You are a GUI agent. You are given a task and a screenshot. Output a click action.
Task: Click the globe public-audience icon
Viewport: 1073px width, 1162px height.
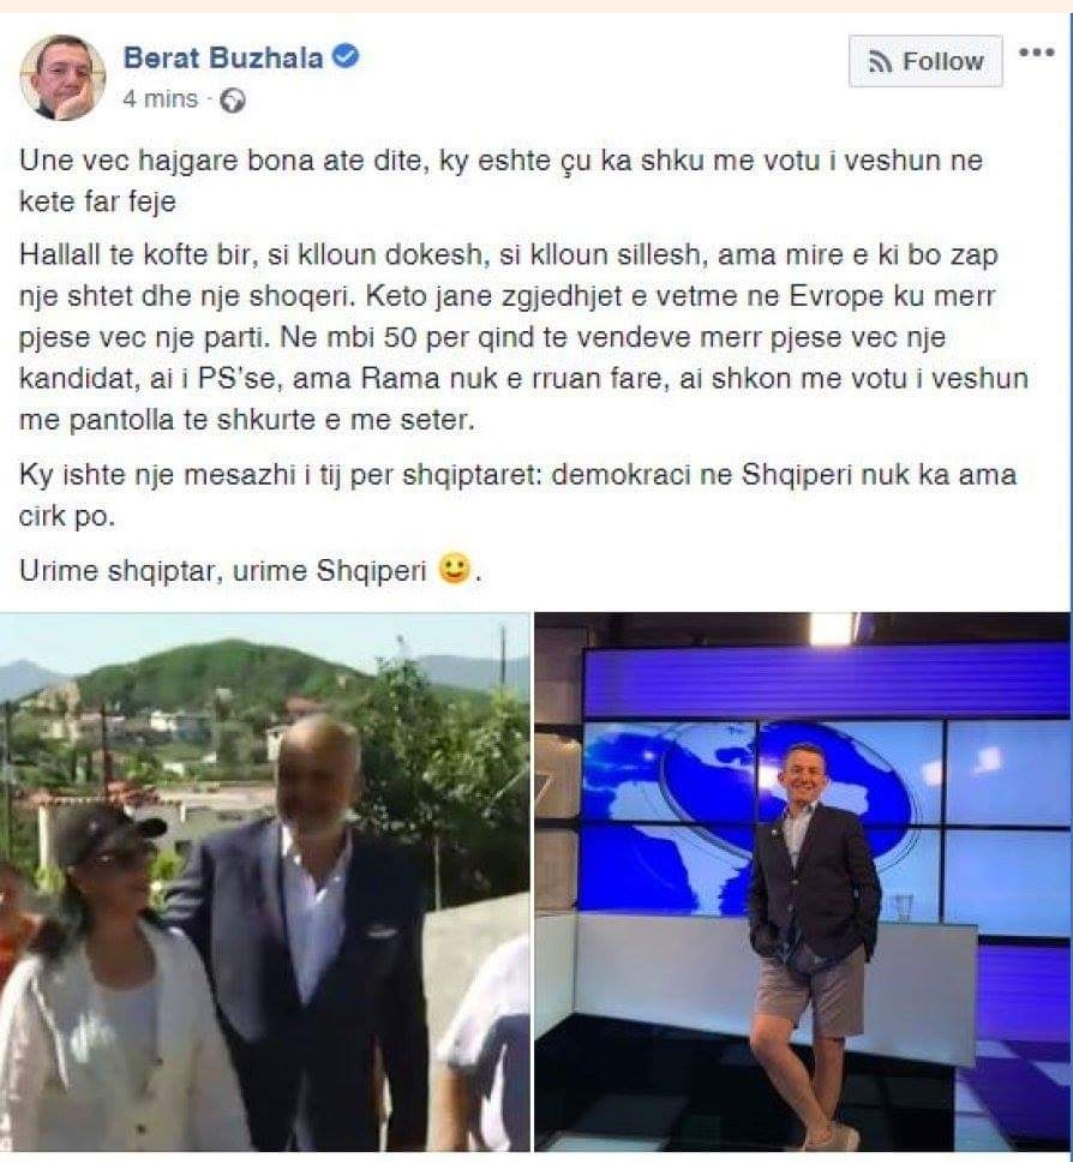(x=233, y=100)
